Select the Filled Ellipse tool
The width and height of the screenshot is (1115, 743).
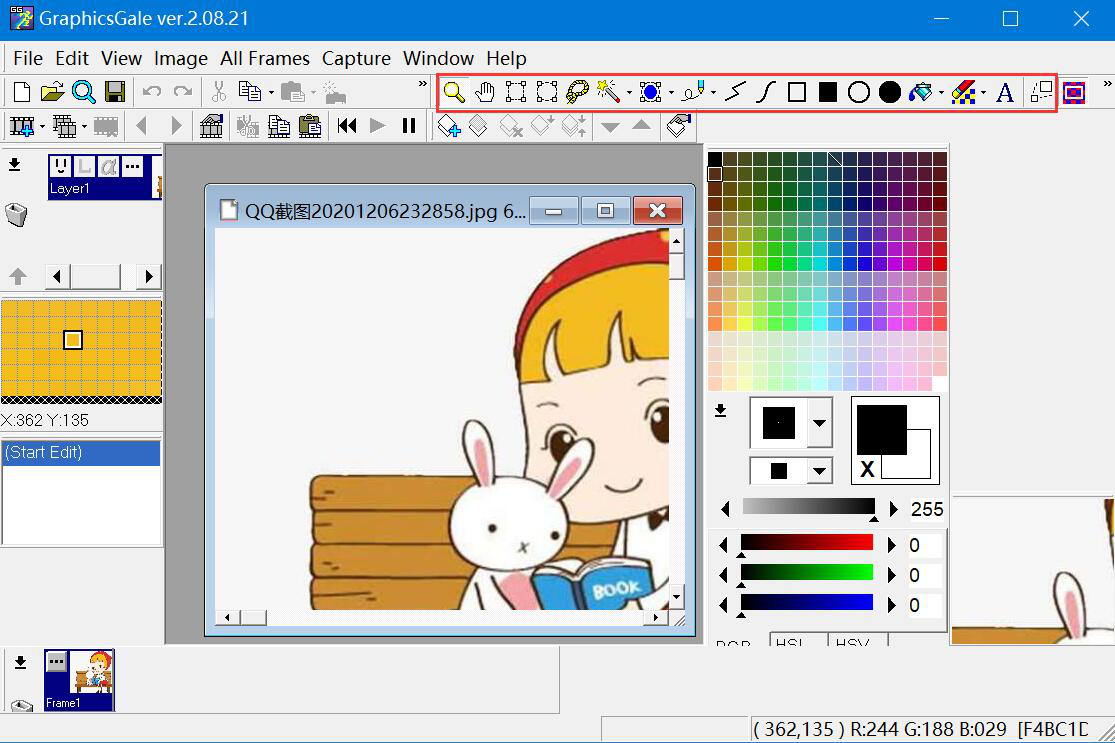[x=890, y=93]
